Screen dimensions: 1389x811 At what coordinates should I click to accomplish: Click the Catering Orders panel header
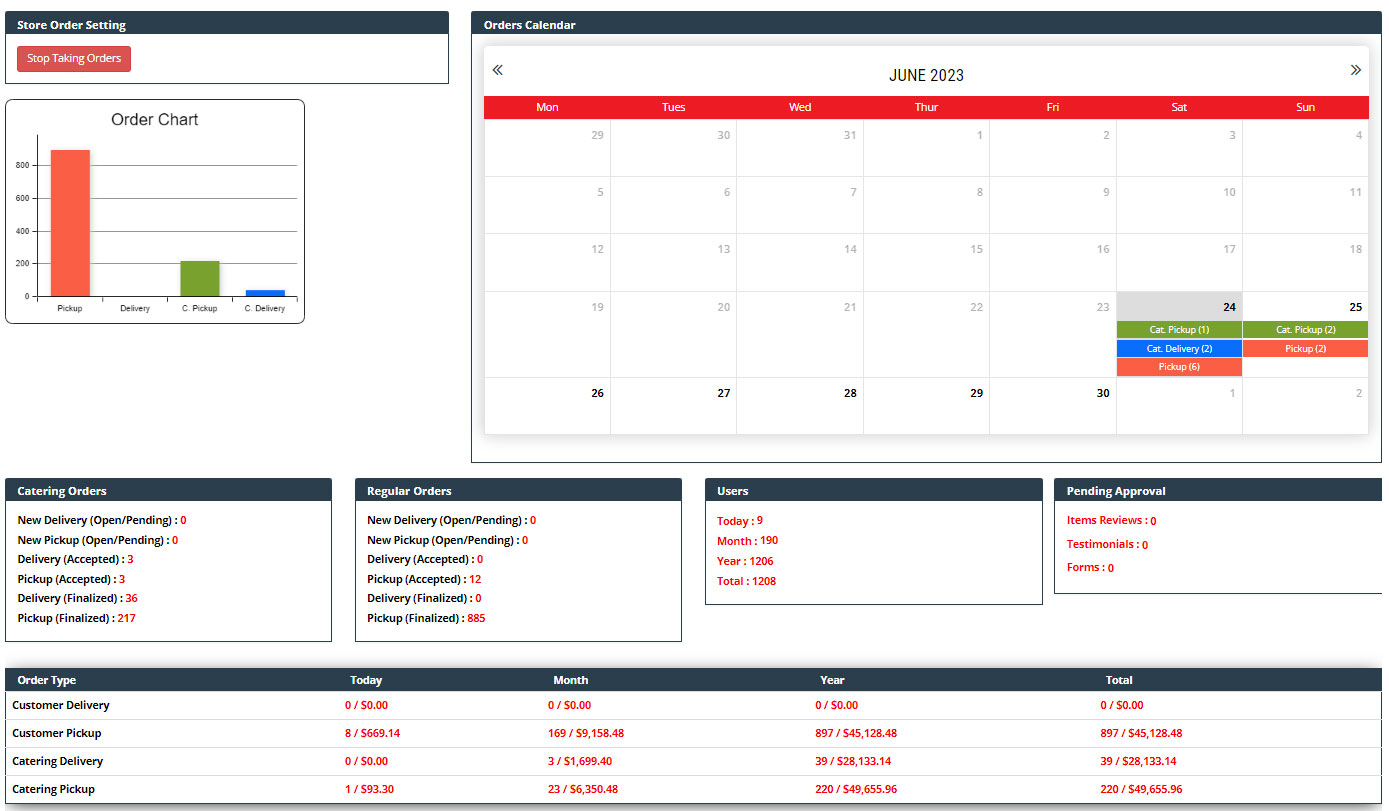click(x=168, y=491)
